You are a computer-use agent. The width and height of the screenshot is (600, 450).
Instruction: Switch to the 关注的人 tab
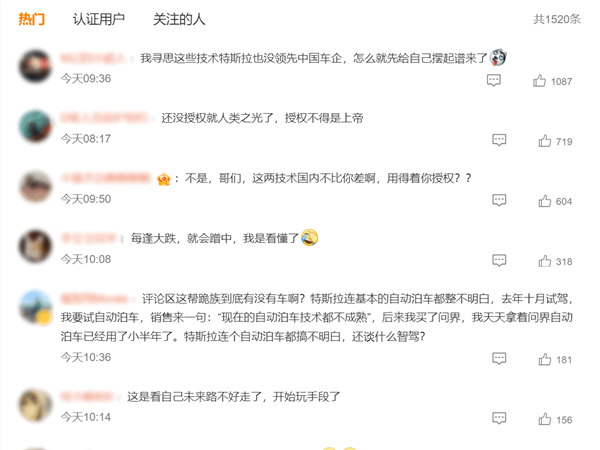pyautogui.click(x=179, y=19)
